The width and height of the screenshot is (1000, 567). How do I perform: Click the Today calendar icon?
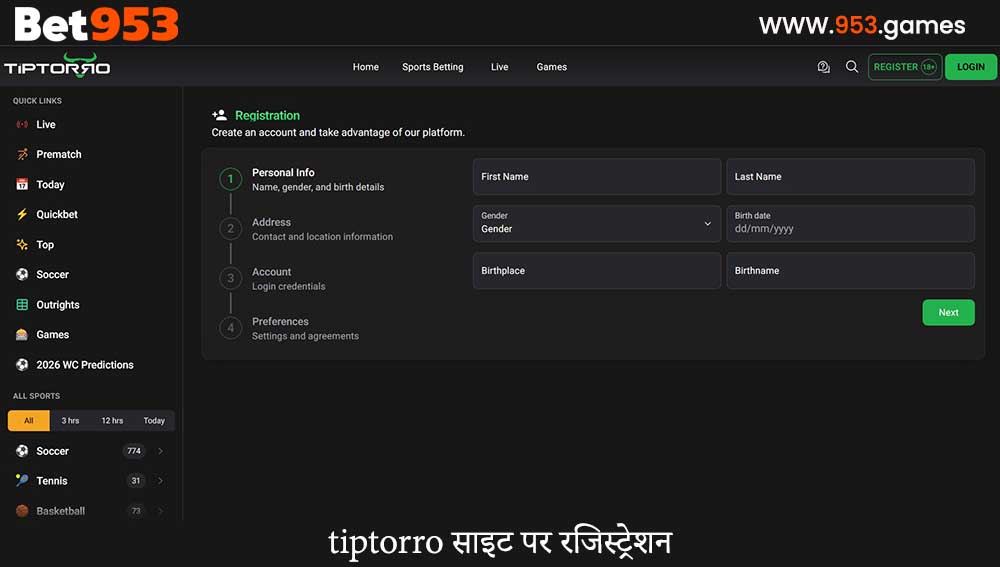coord(22,184)
